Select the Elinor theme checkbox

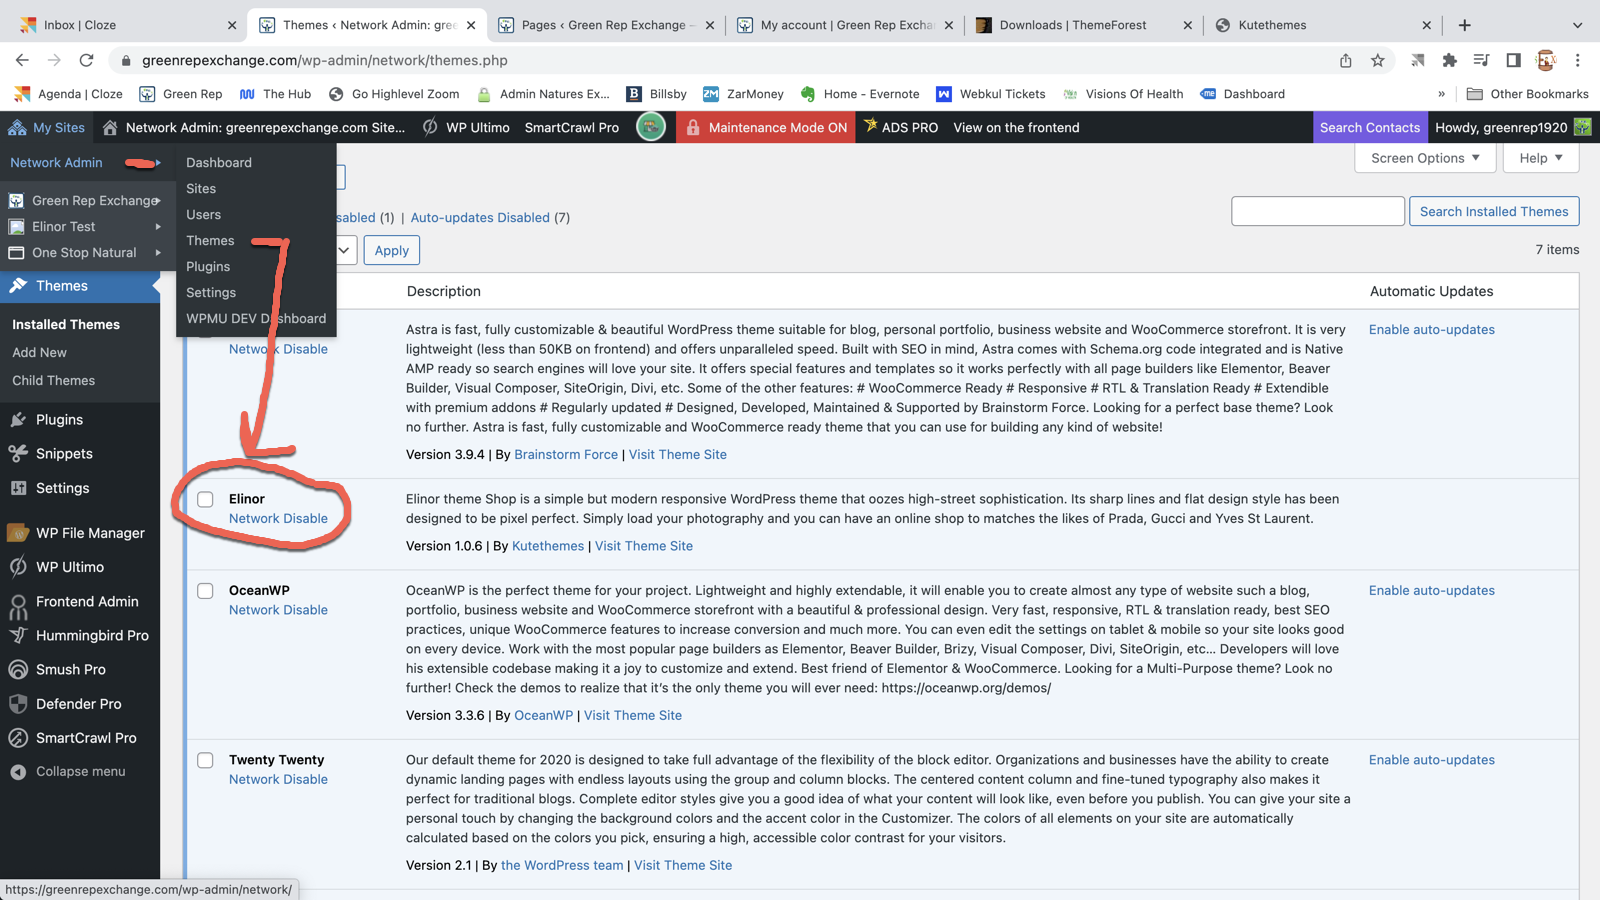205,499
